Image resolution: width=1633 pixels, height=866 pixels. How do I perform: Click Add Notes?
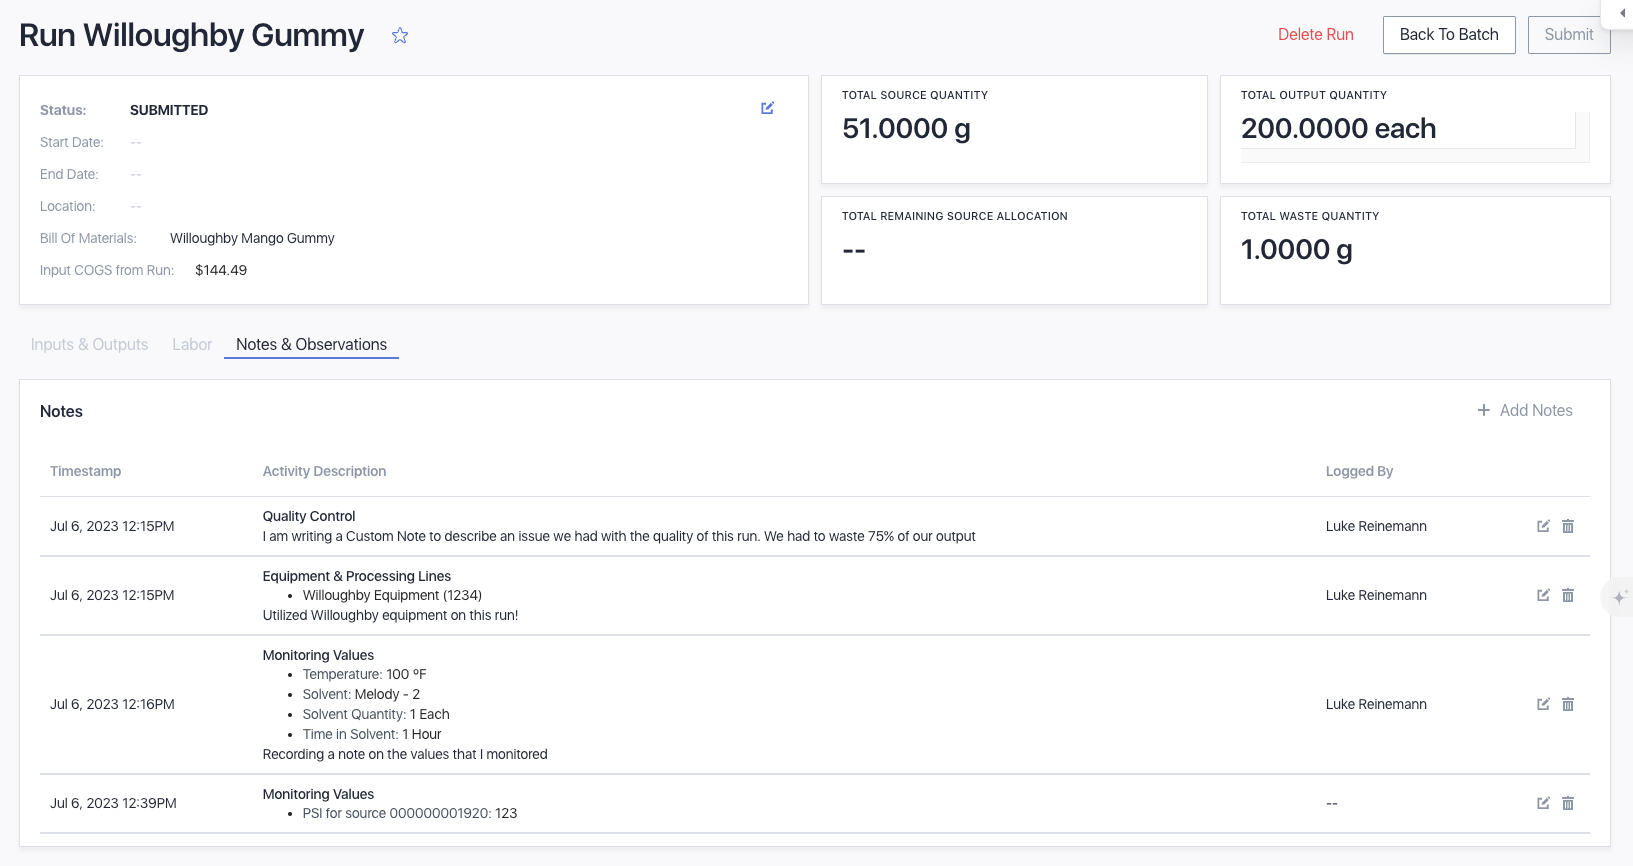pos(1525,411)
